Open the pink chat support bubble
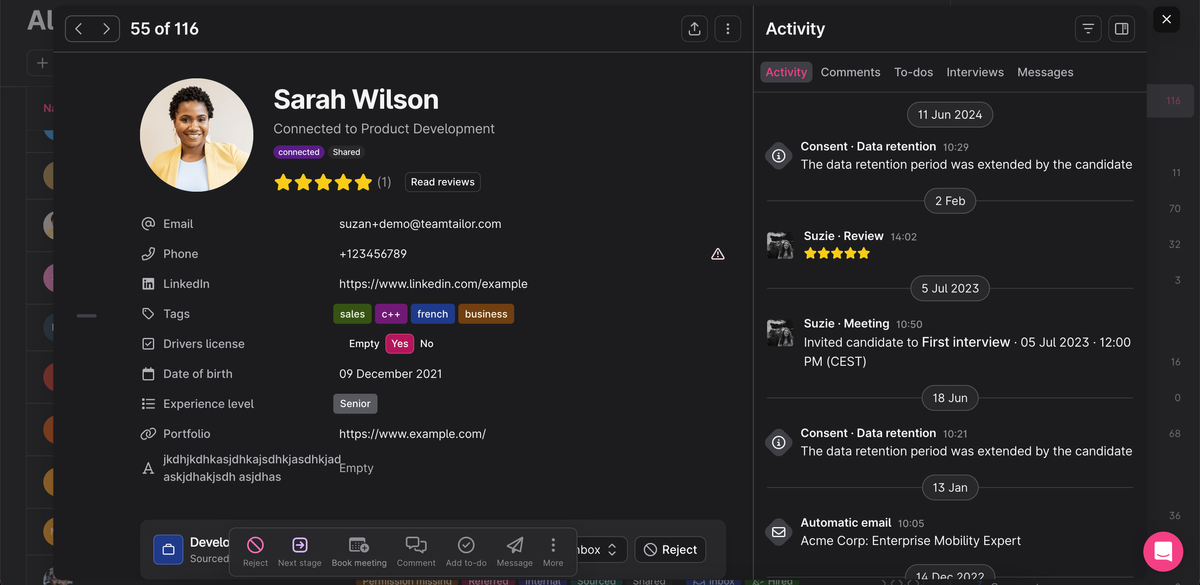The height and width of the screenshot is (585, 1200). pos(1163,551)
